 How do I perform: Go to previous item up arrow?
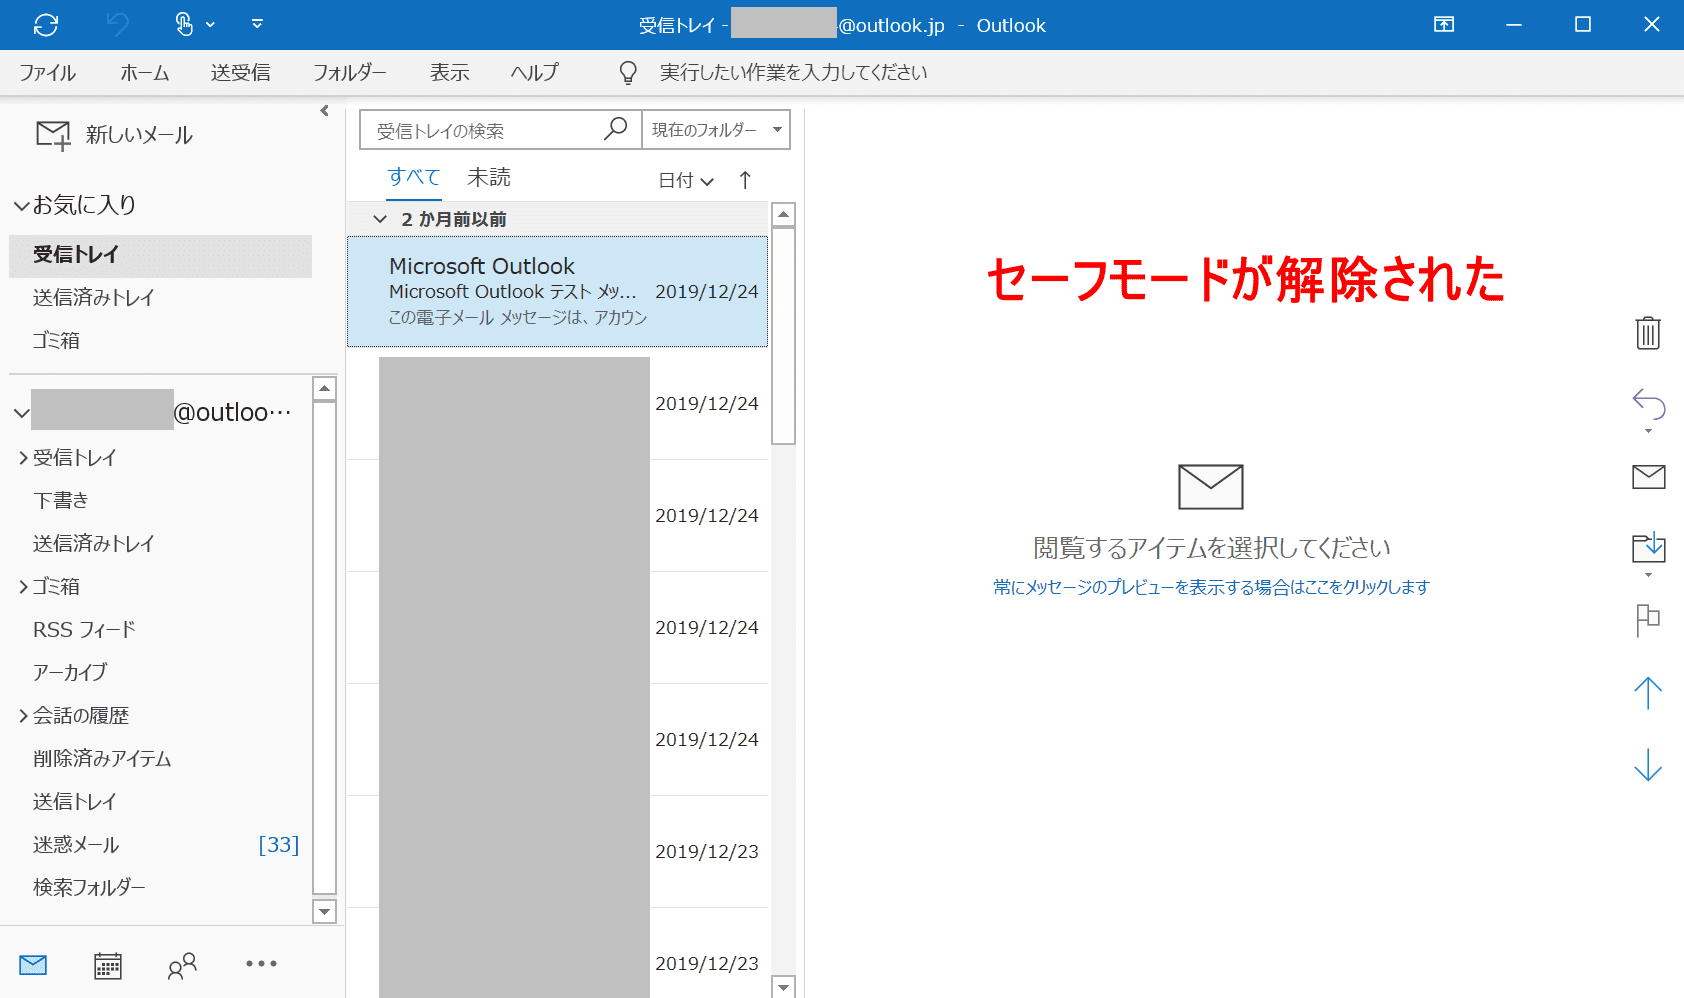point(1648,692)
